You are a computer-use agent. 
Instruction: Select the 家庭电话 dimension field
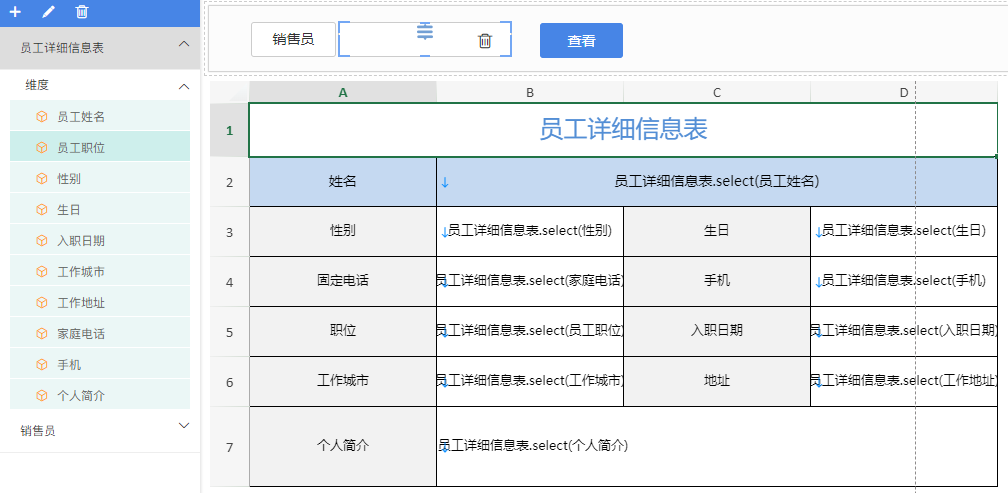coord(100,333)
